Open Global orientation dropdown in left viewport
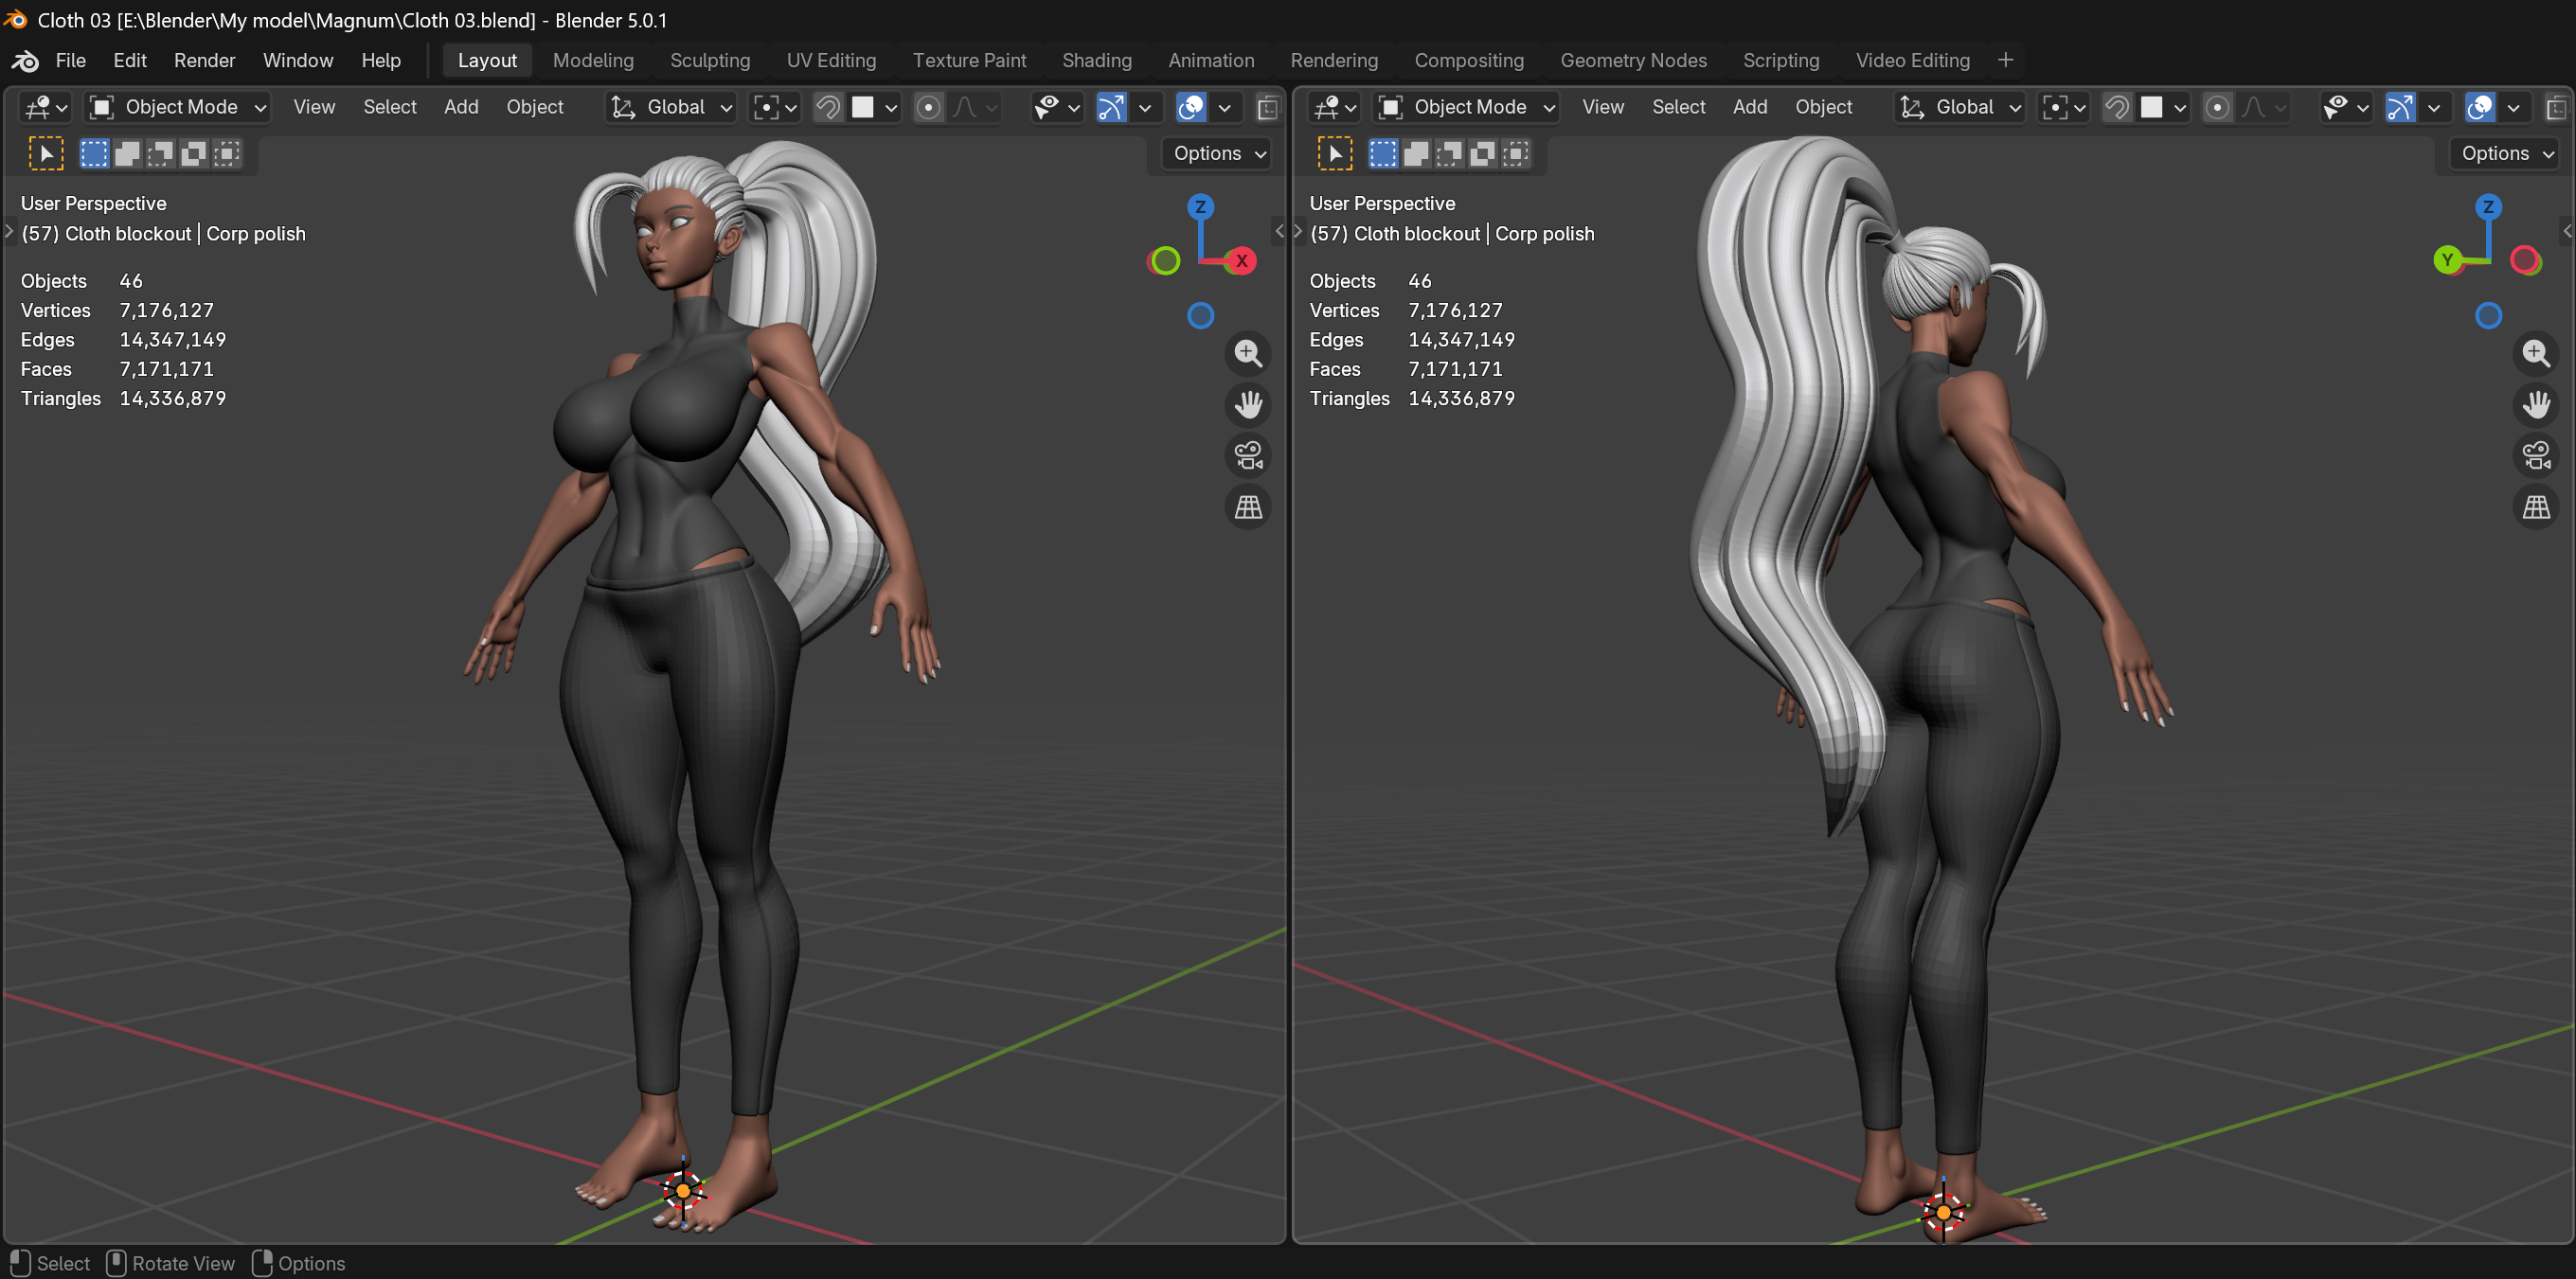Viewport: 2576px width, 1279px height. pyautogui.click(x=671, y=107)
